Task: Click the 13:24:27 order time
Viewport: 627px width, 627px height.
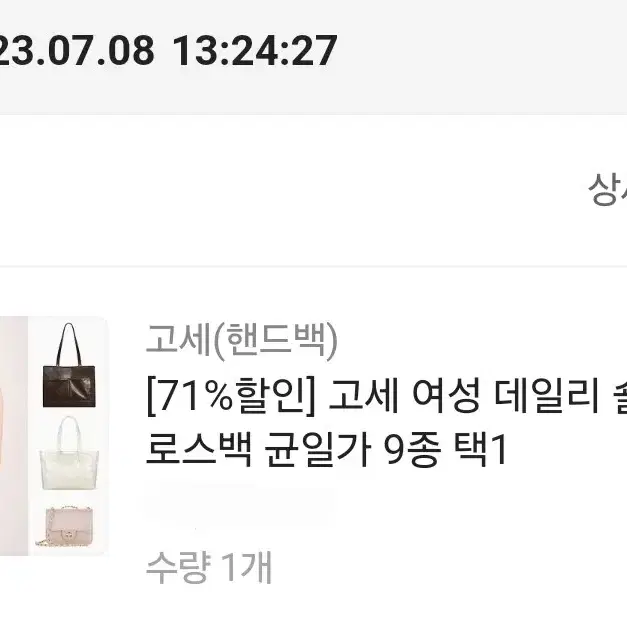Action: [x=255, y=50]
